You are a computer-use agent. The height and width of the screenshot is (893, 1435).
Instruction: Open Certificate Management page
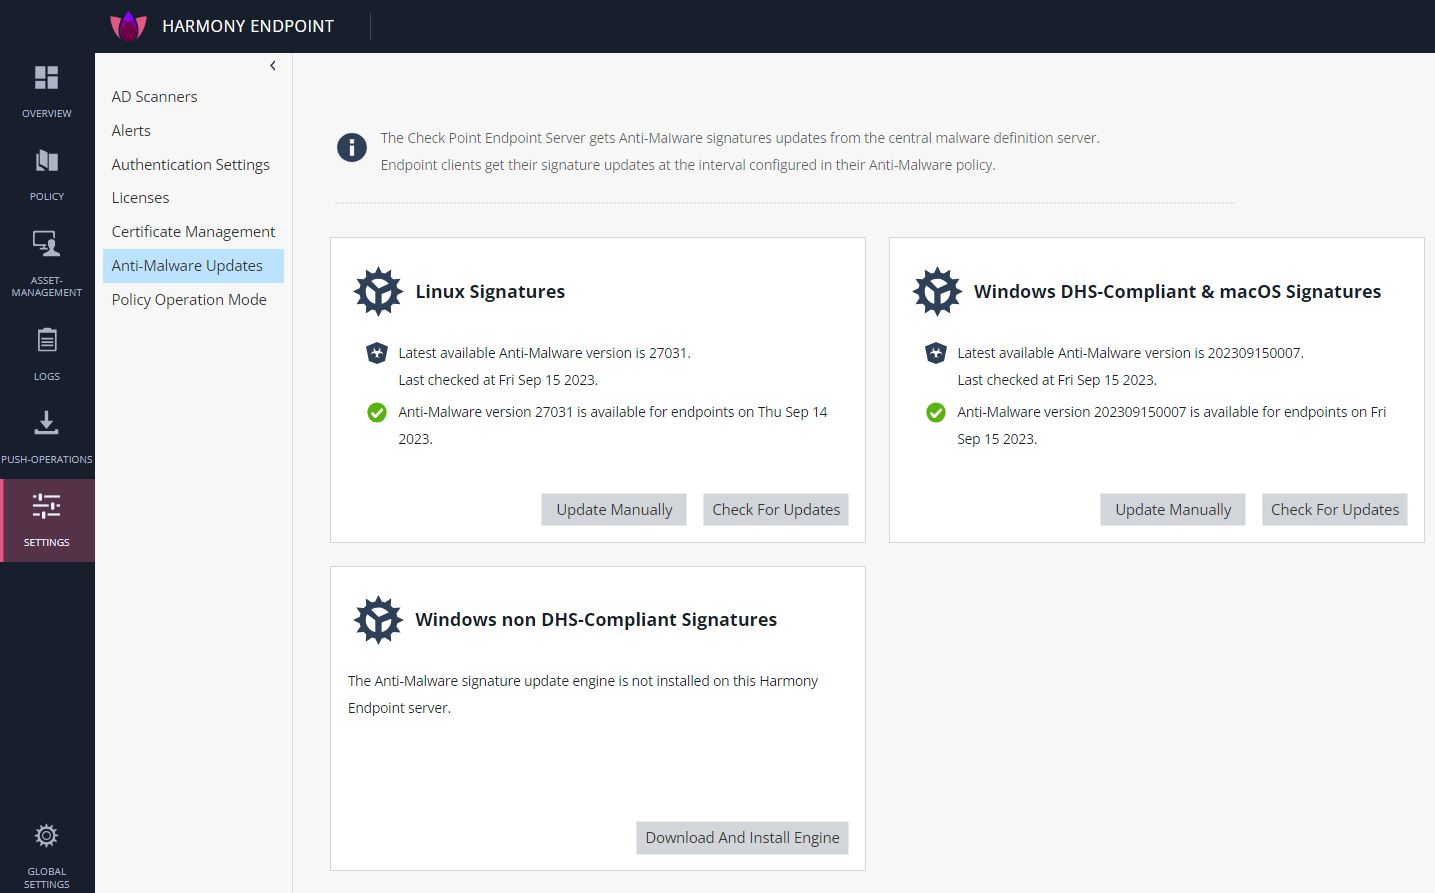pos(193,232)
